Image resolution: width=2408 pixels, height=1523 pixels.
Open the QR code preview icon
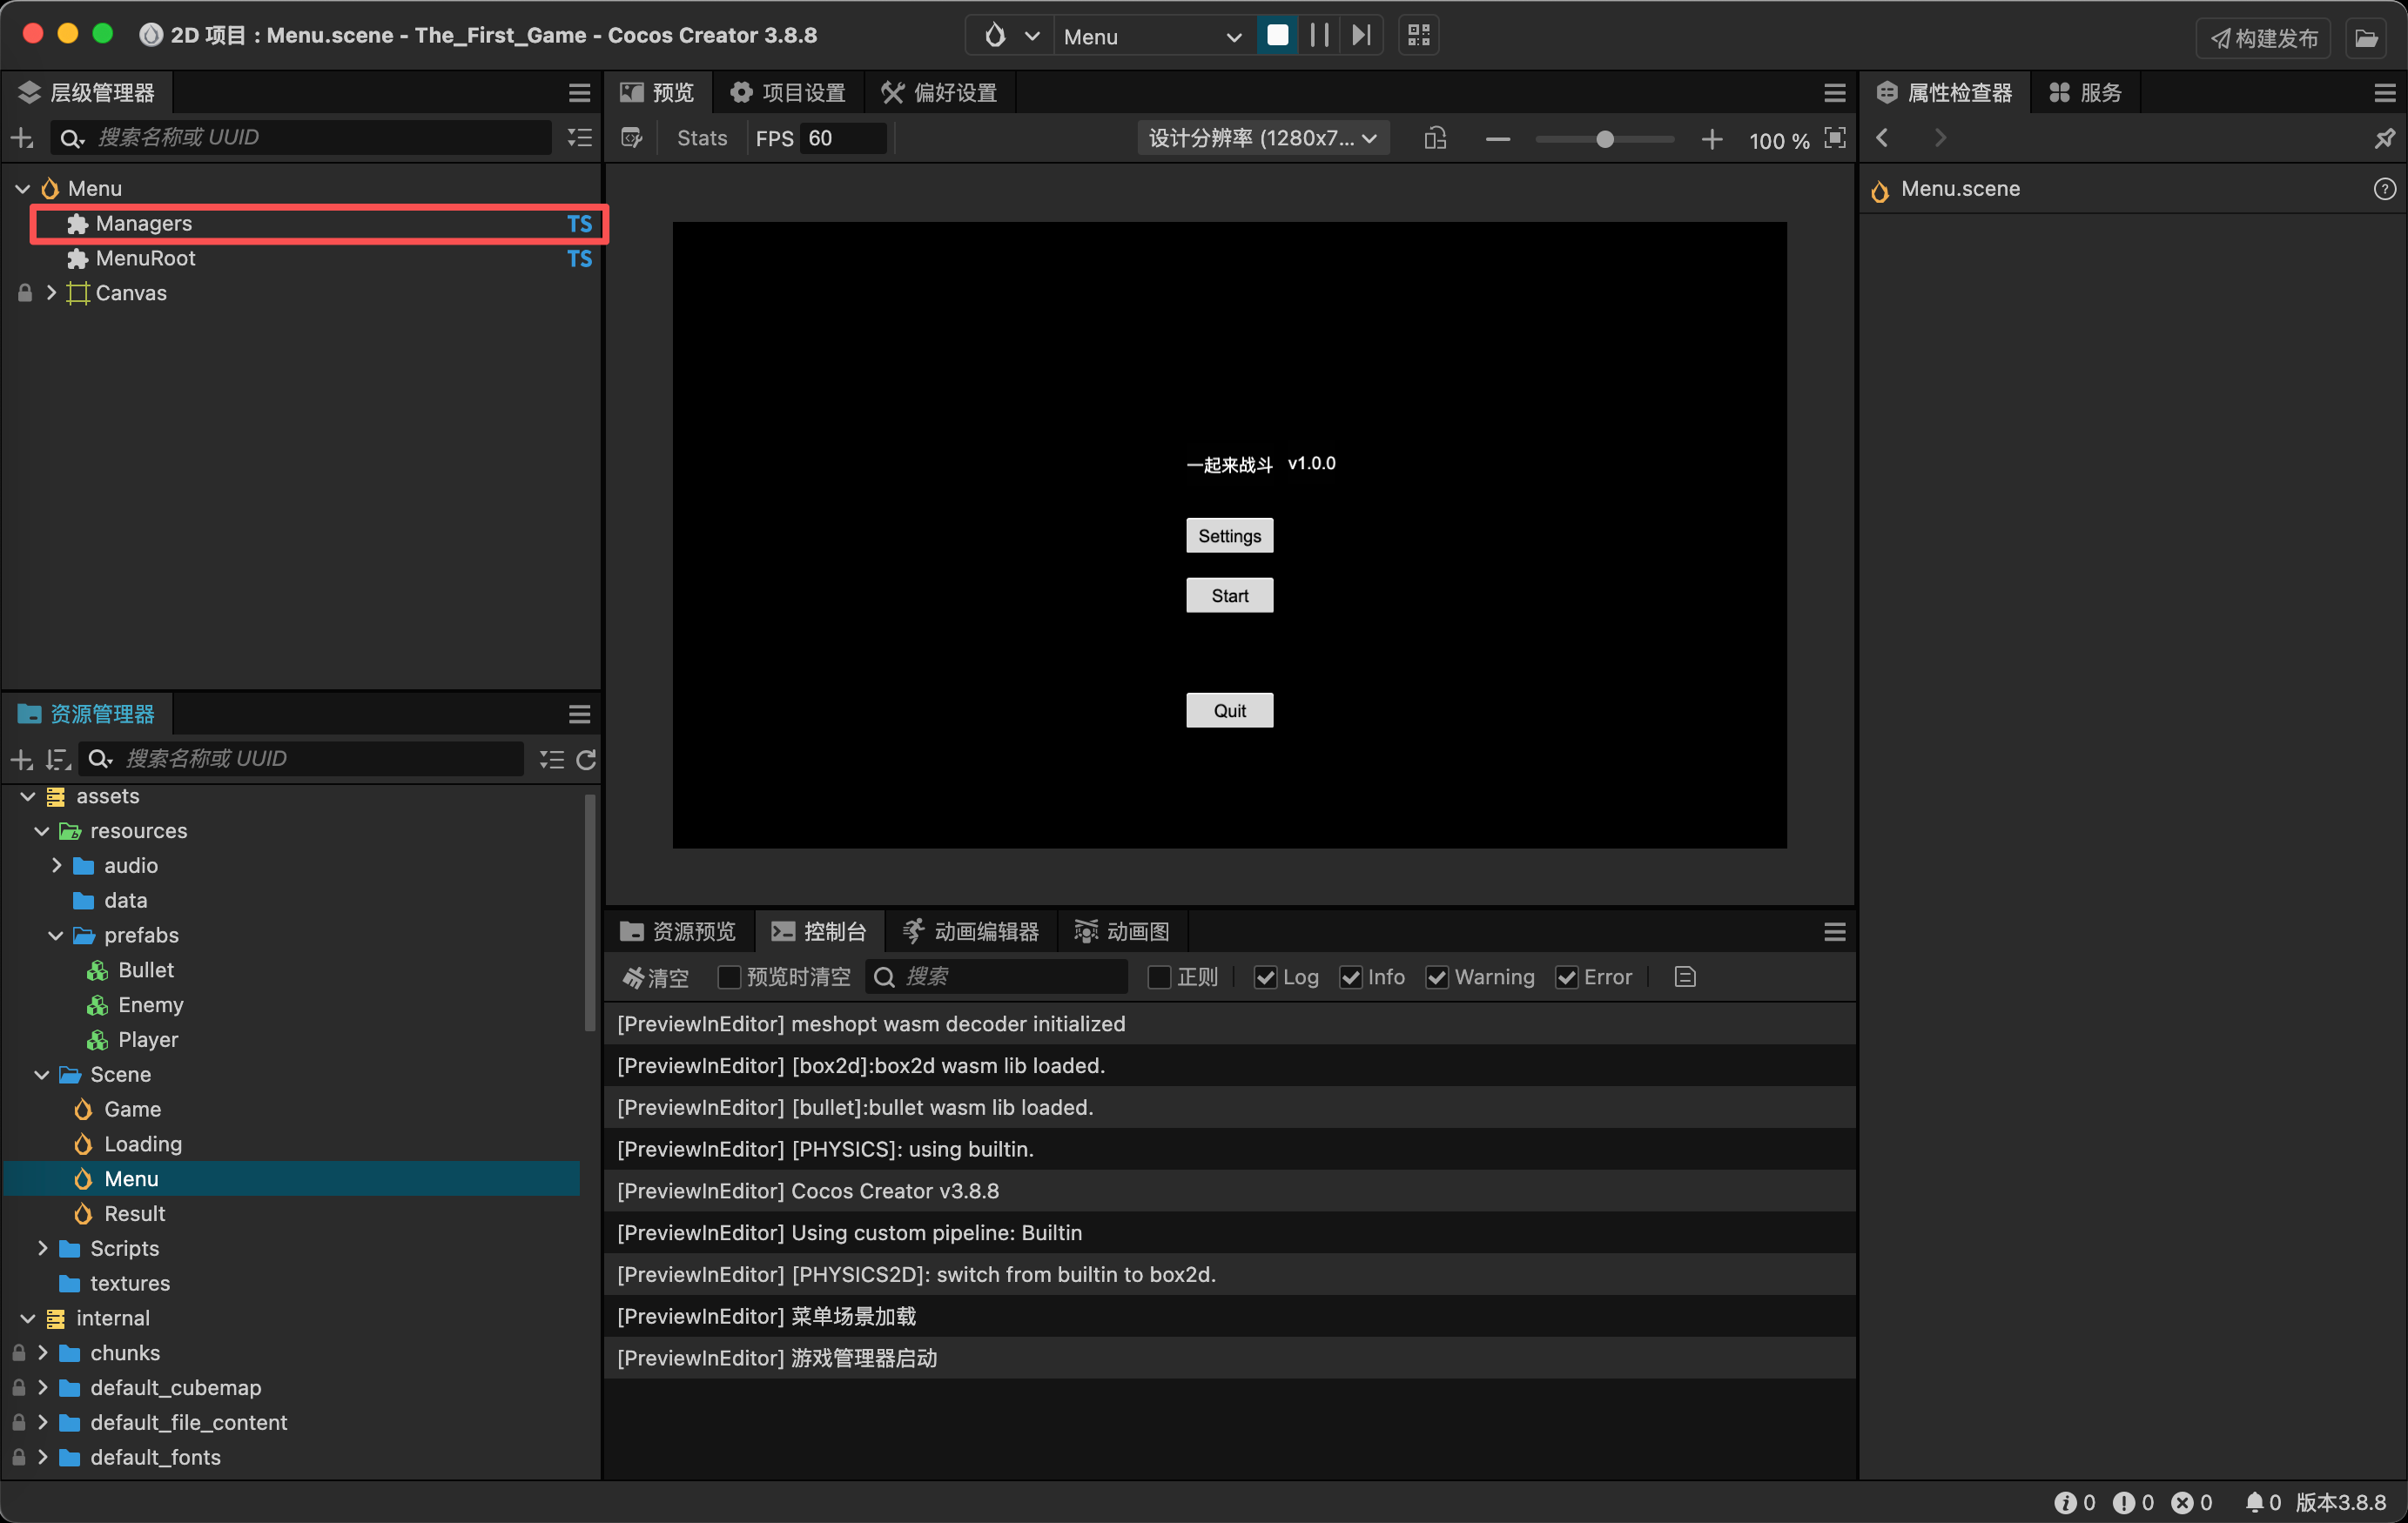1418,36
